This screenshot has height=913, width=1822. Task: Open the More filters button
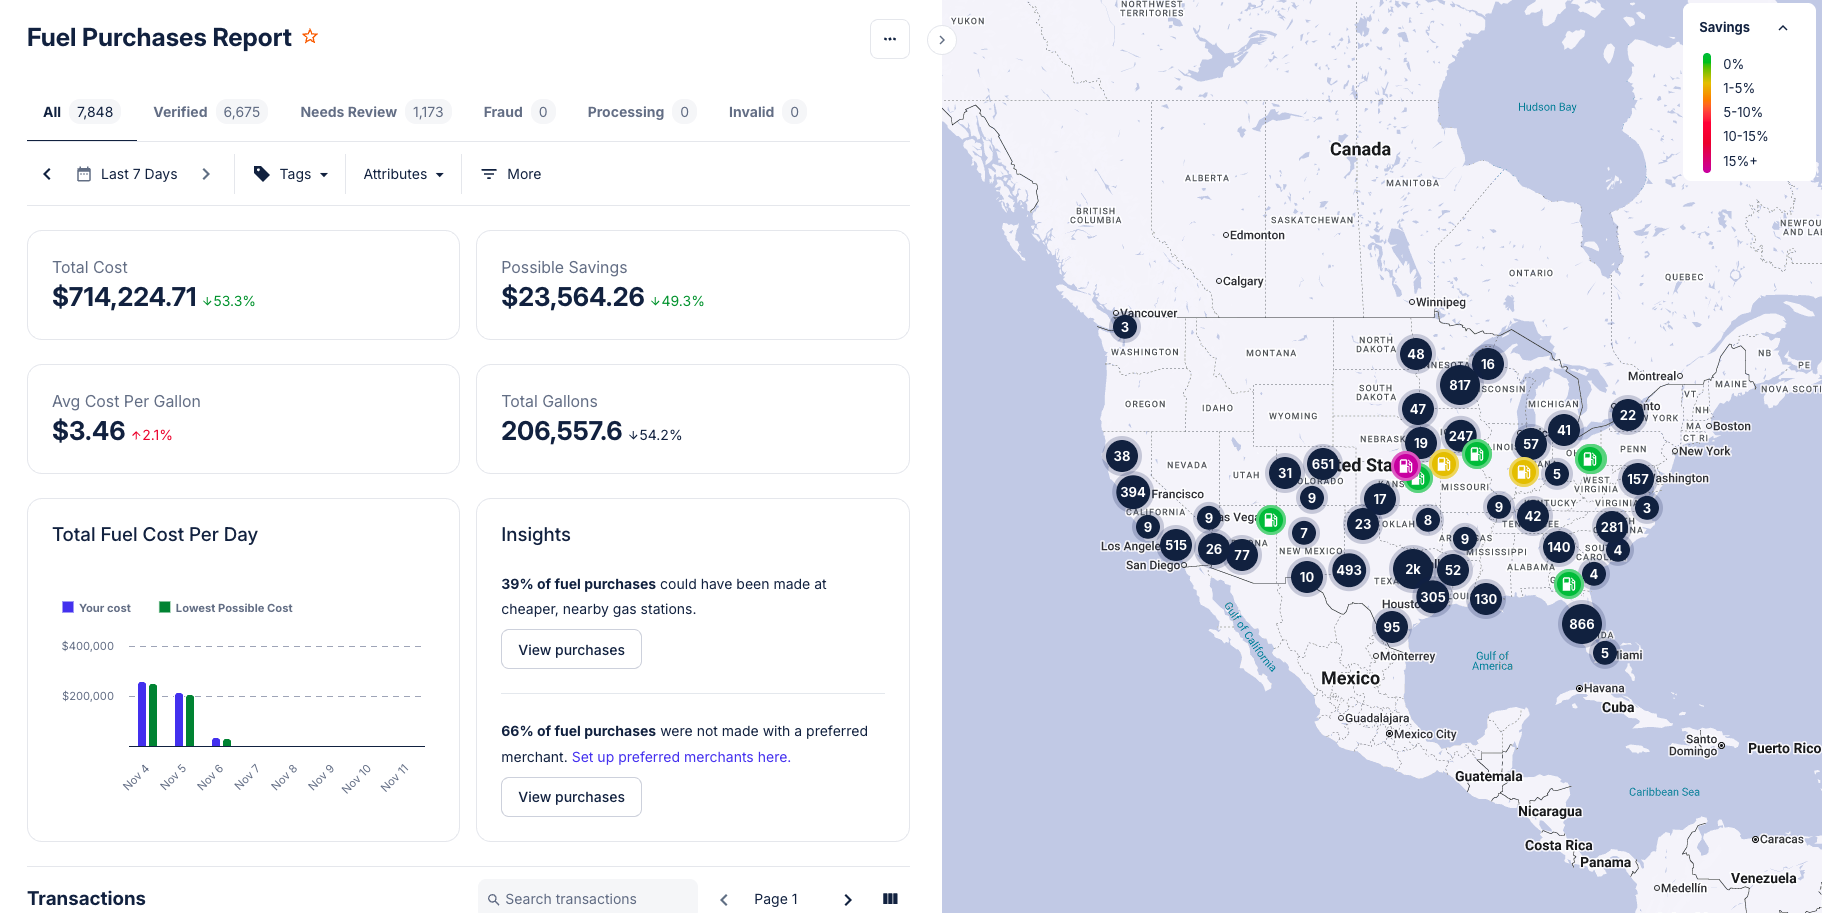pos(511,174)
